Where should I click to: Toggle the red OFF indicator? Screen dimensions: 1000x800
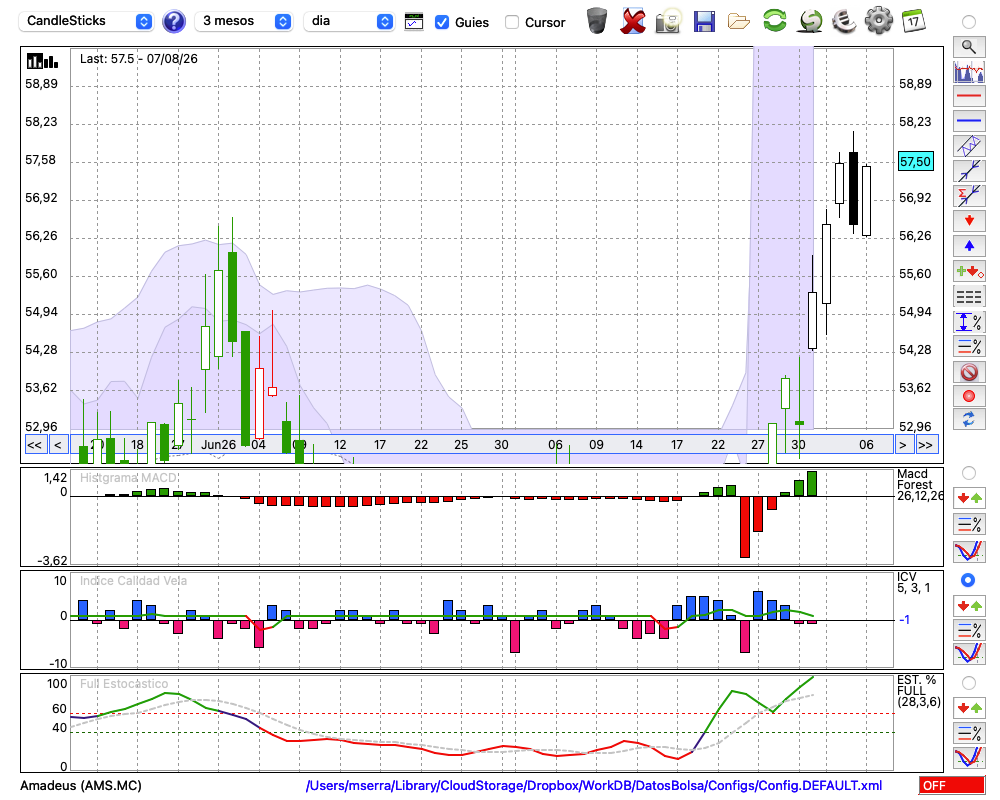point(952,785)
